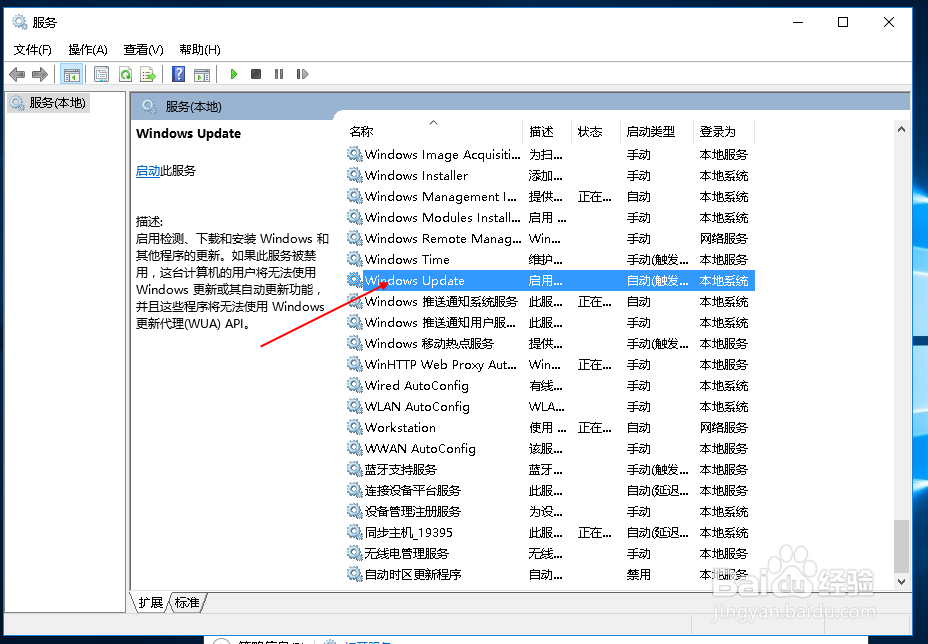The height and width of the screenshot is (644, 928).
Task: Select Windows 推送通知系统服务 row
Action: pyautogui.click(x=550, y=301)
